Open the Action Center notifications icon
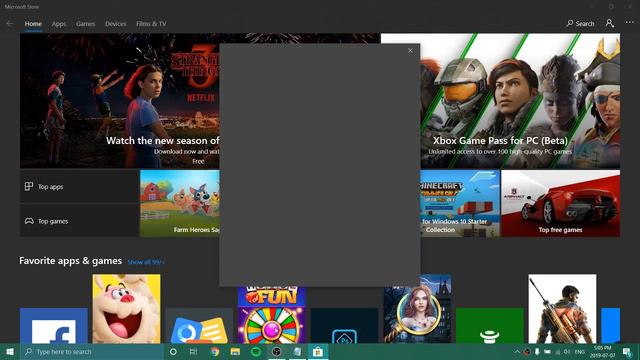The width and height of the screenshot is (640, 360). [627, 352]
